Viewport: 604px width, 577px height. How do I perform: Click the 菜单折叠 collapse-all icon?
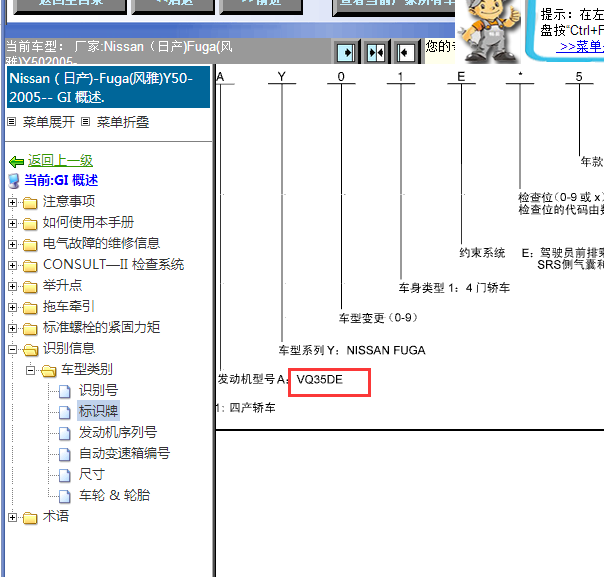86,122
